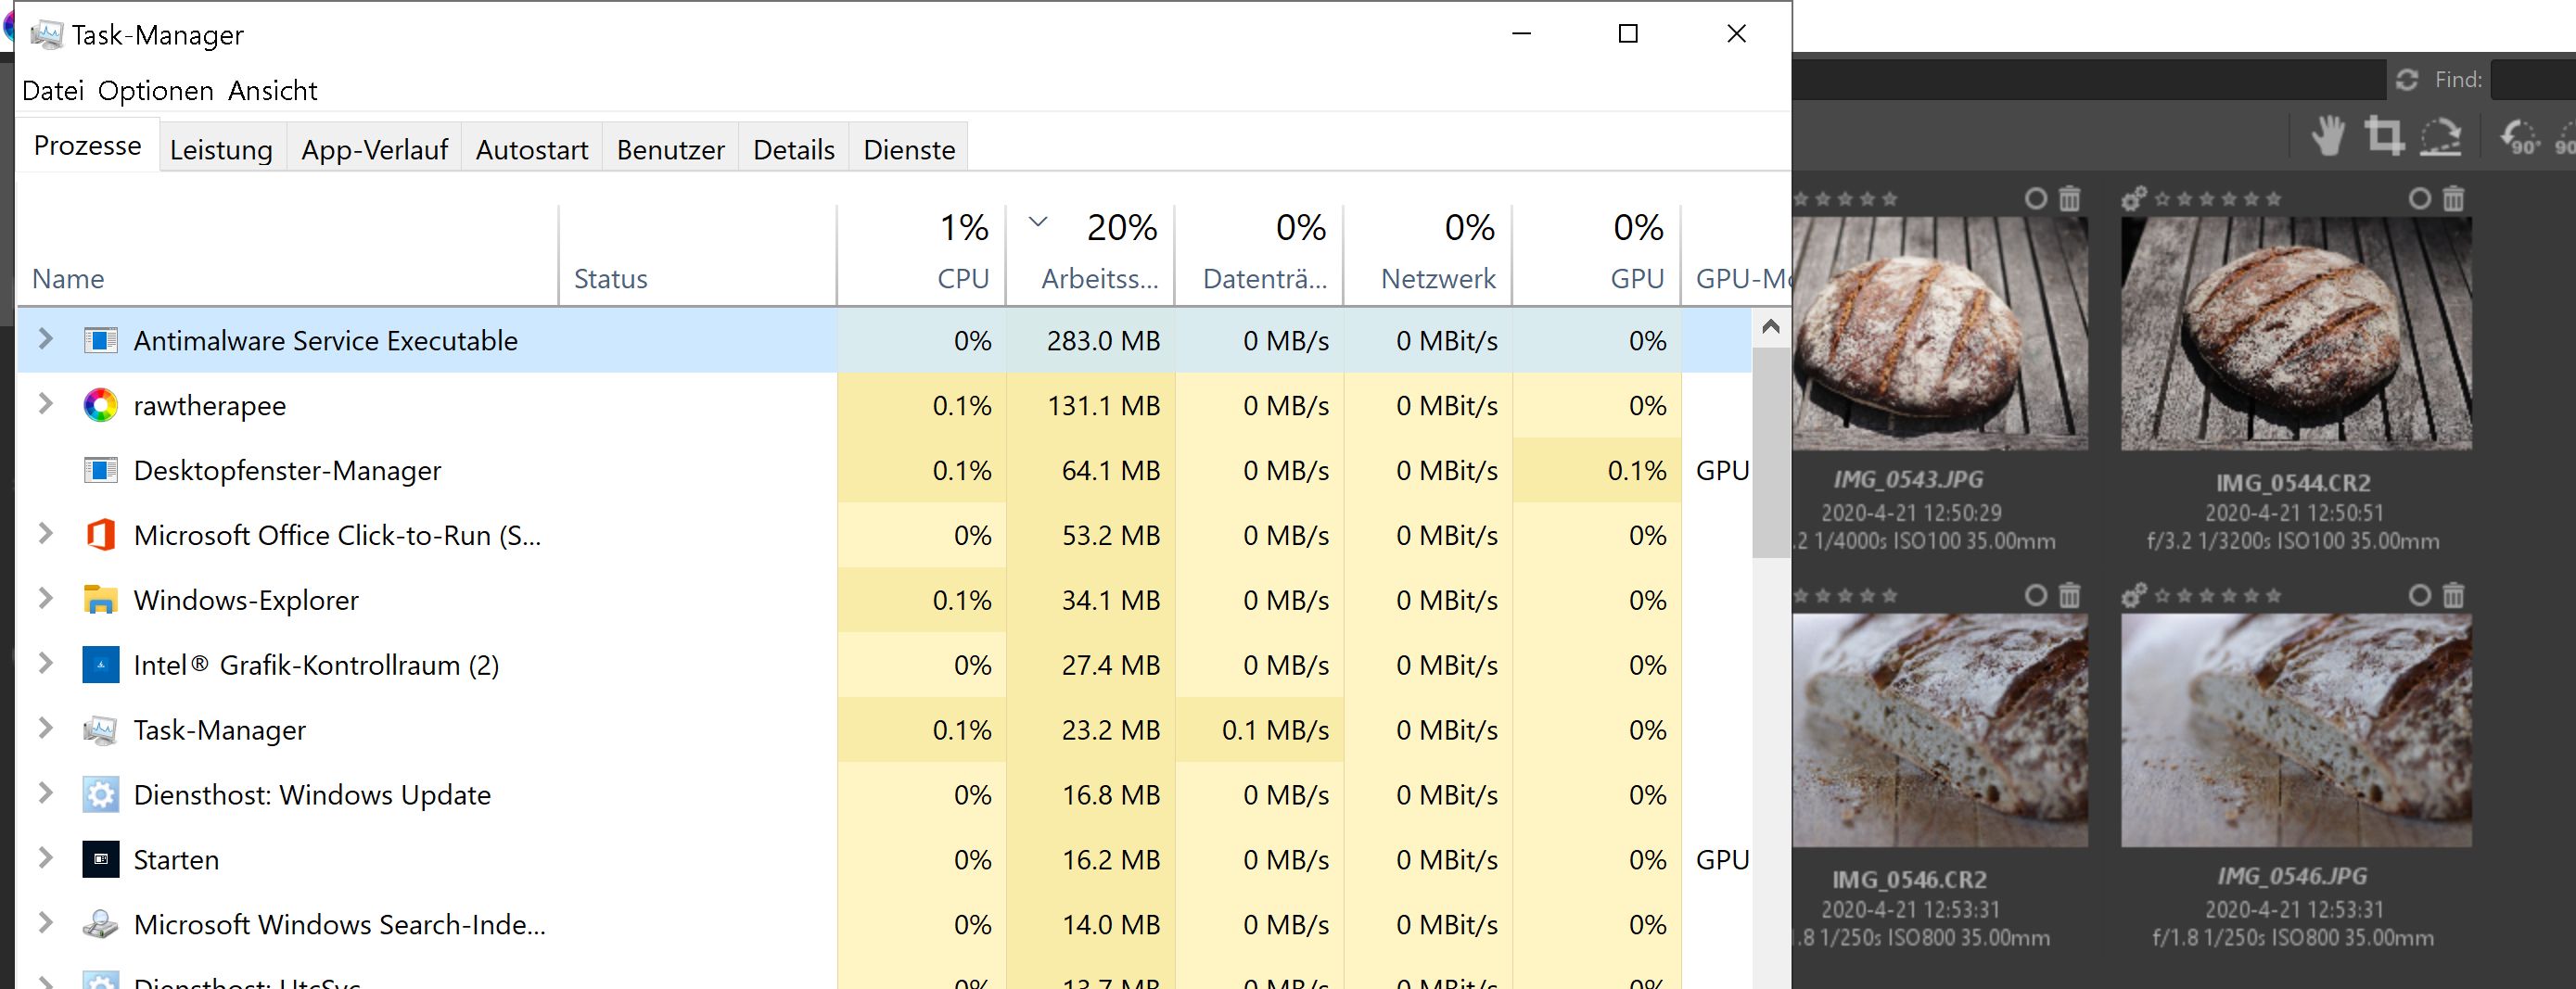Switch to the Leistung tab
Image resolution: width=2576 pixels, height=989 pixels.
(x=221, y=150)
